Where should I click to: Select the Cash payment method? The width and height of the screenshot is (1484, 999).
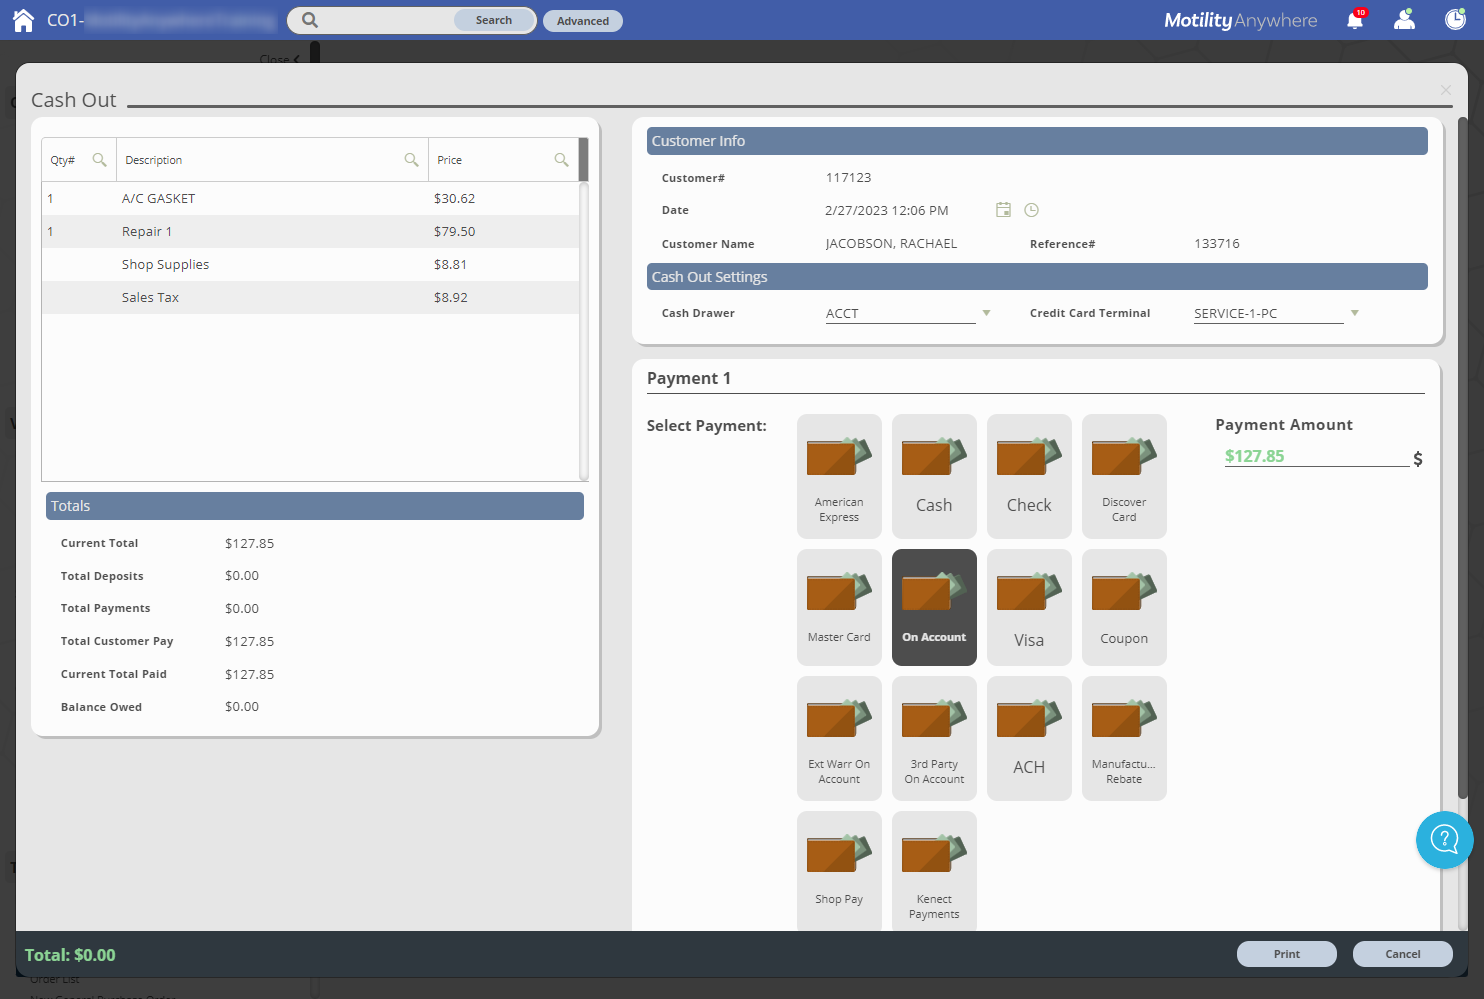coord(933,477)
